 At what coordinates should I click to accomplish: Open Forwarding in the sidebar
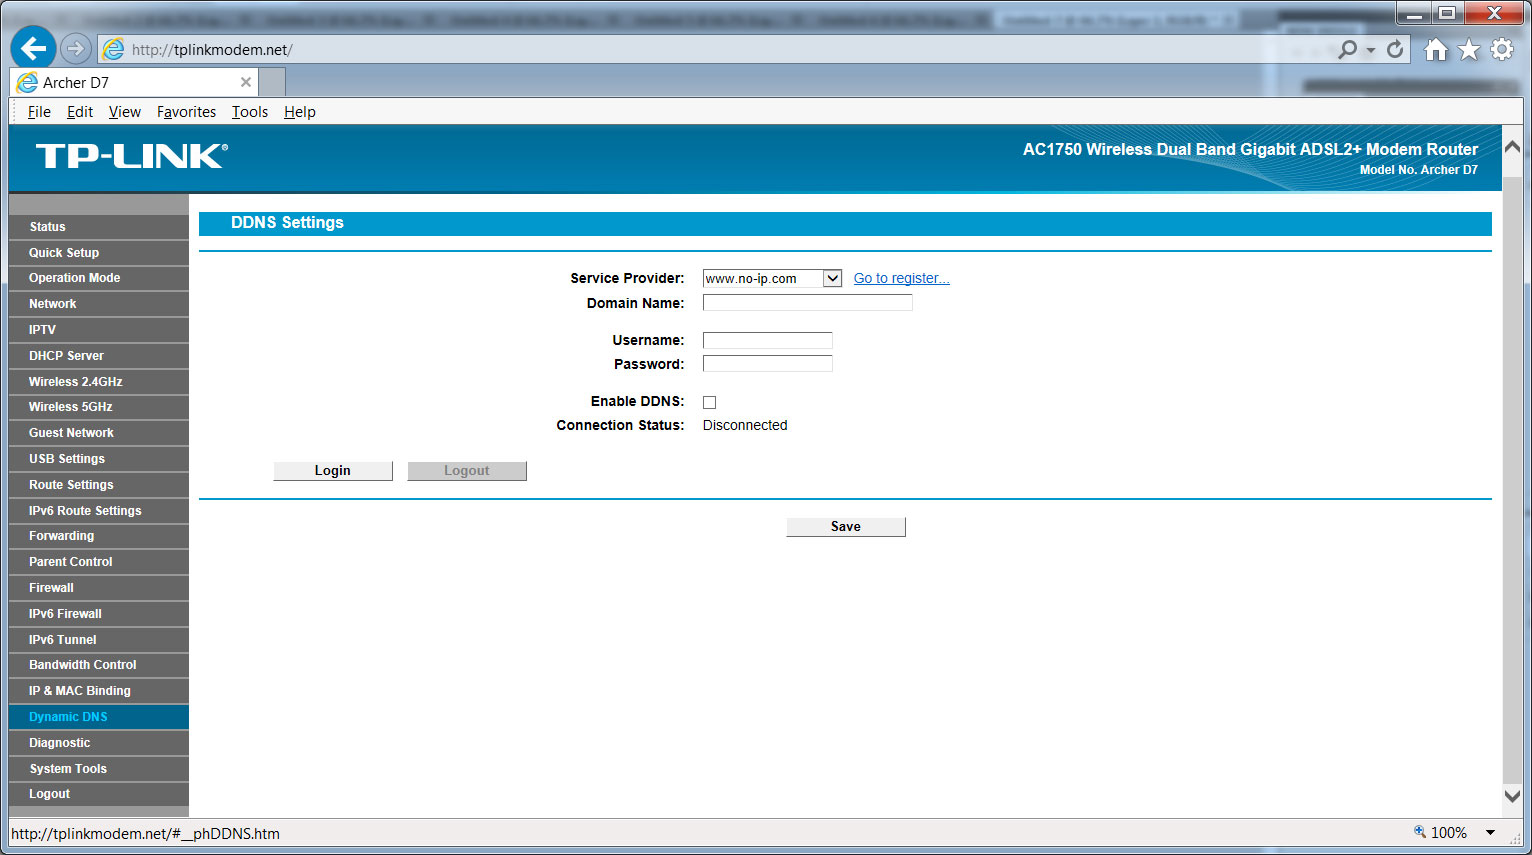tap(98, 536)
